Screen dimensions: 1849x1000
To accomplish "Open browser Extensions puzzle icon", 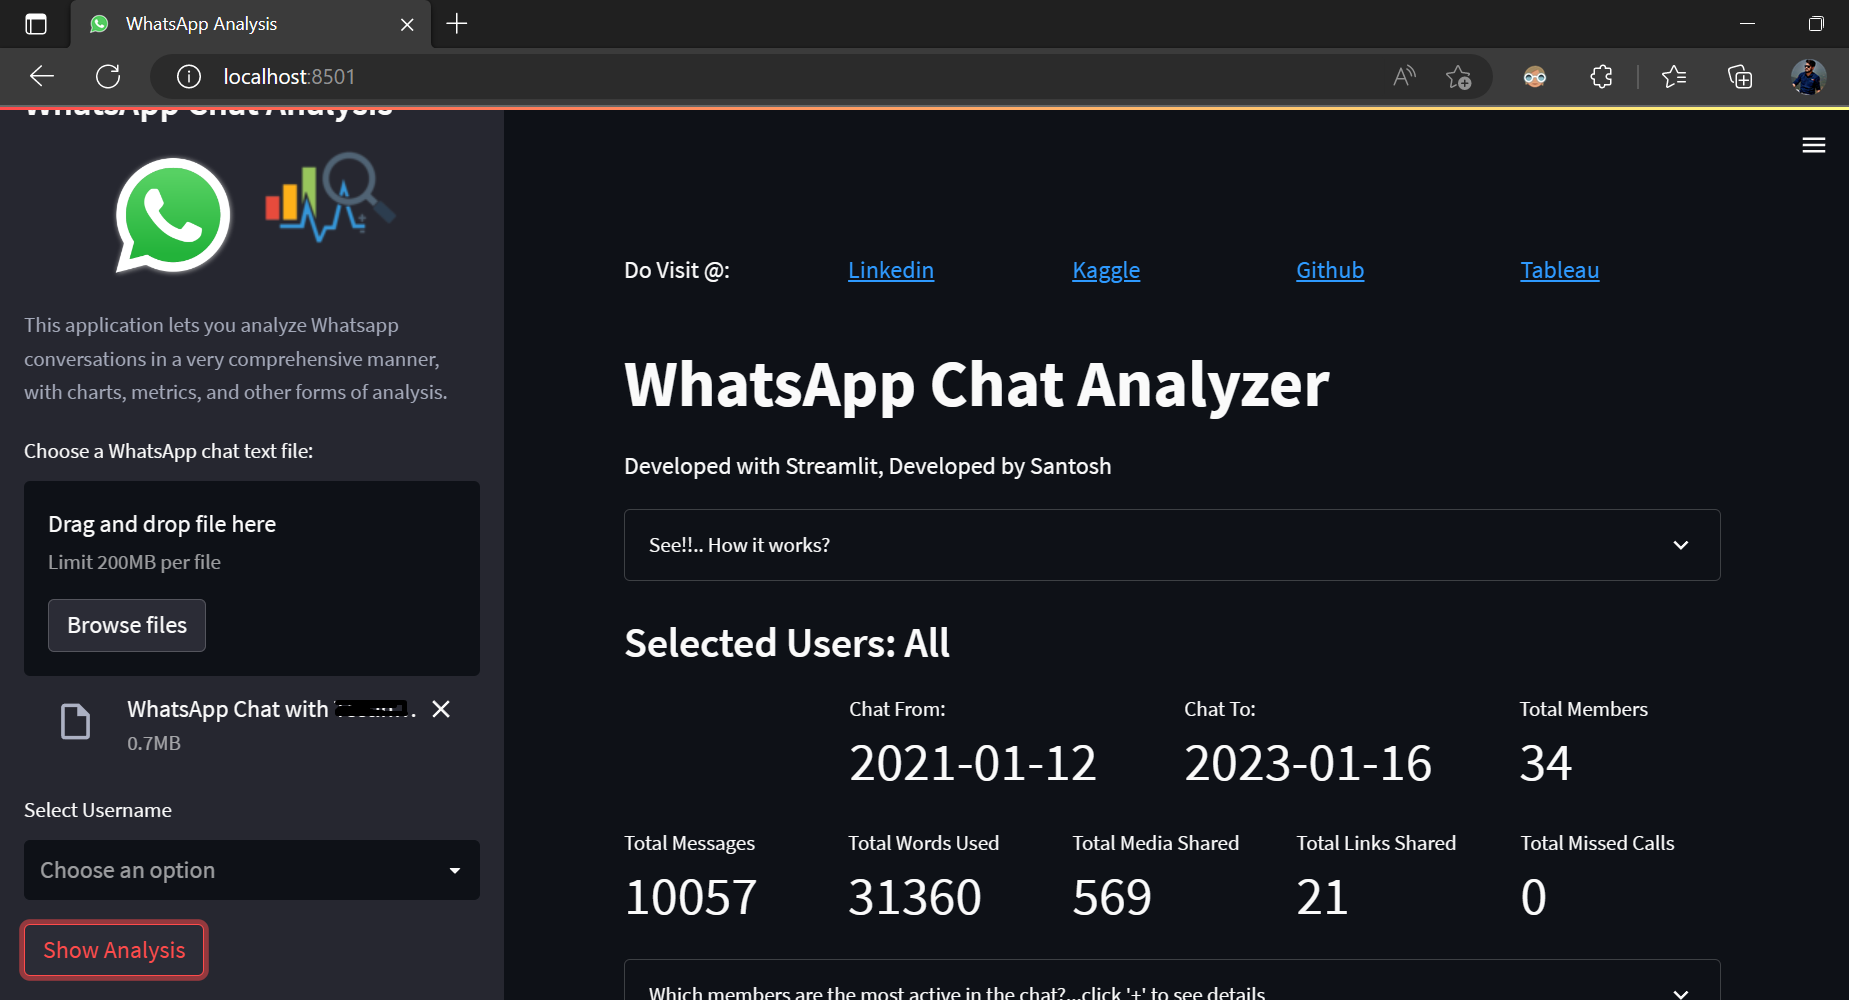I will click(1601, 76).
